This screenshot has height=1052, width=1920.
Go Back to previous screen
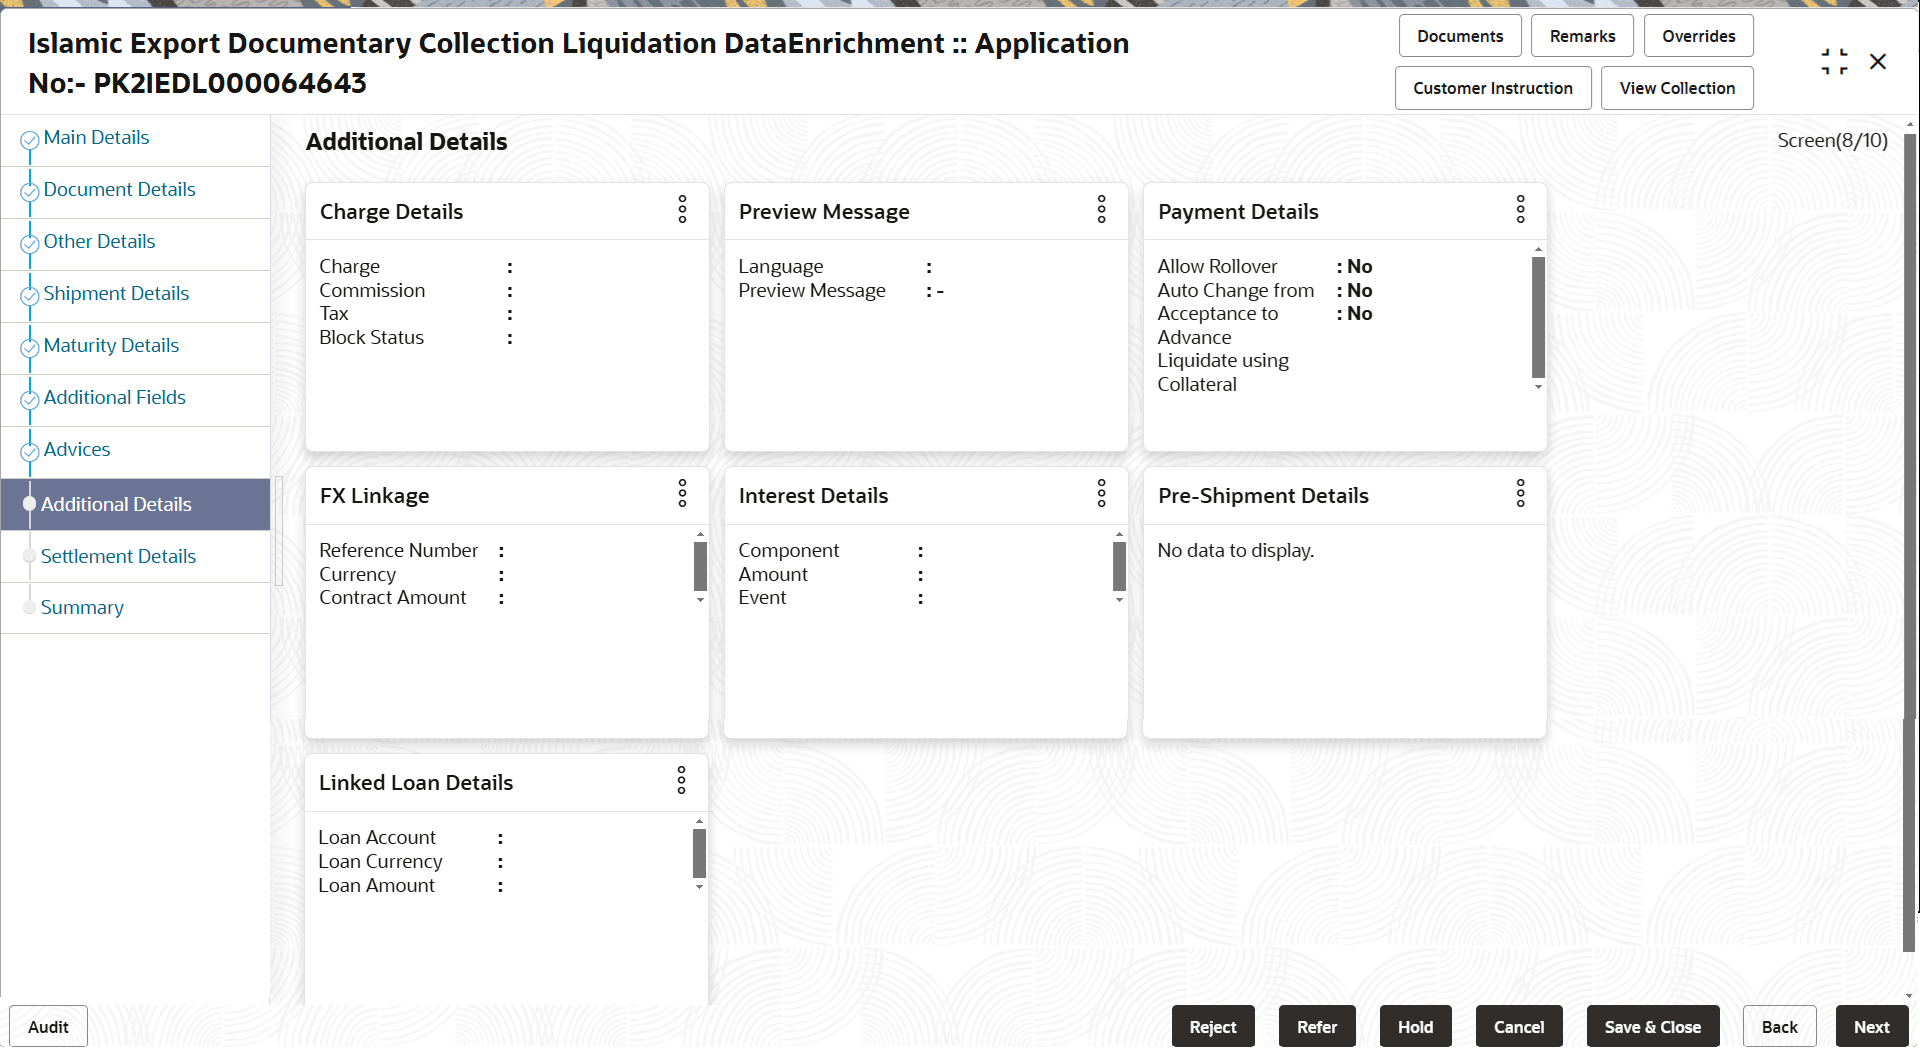(1779, 1027)
